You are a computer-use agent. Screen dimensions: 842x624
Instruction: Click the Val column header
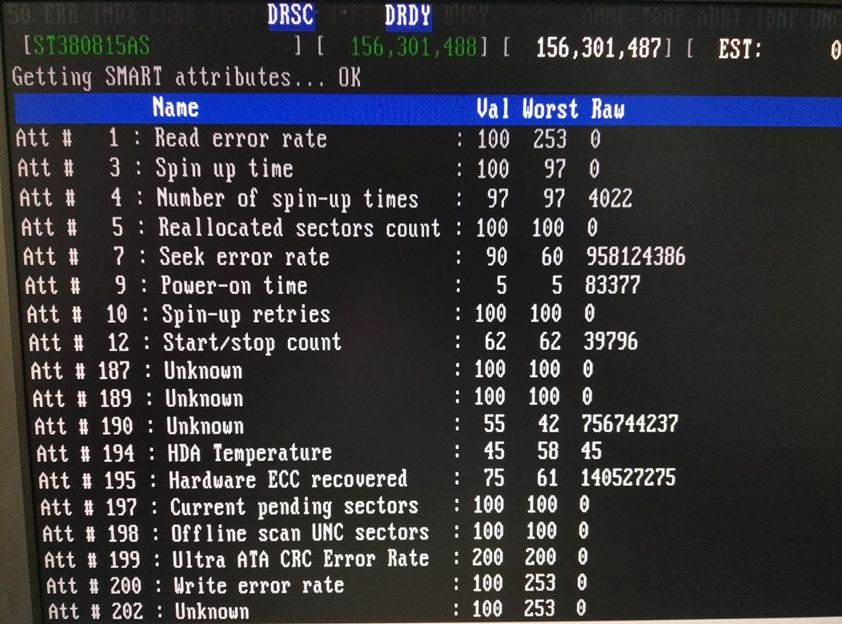tap(492, 109)
